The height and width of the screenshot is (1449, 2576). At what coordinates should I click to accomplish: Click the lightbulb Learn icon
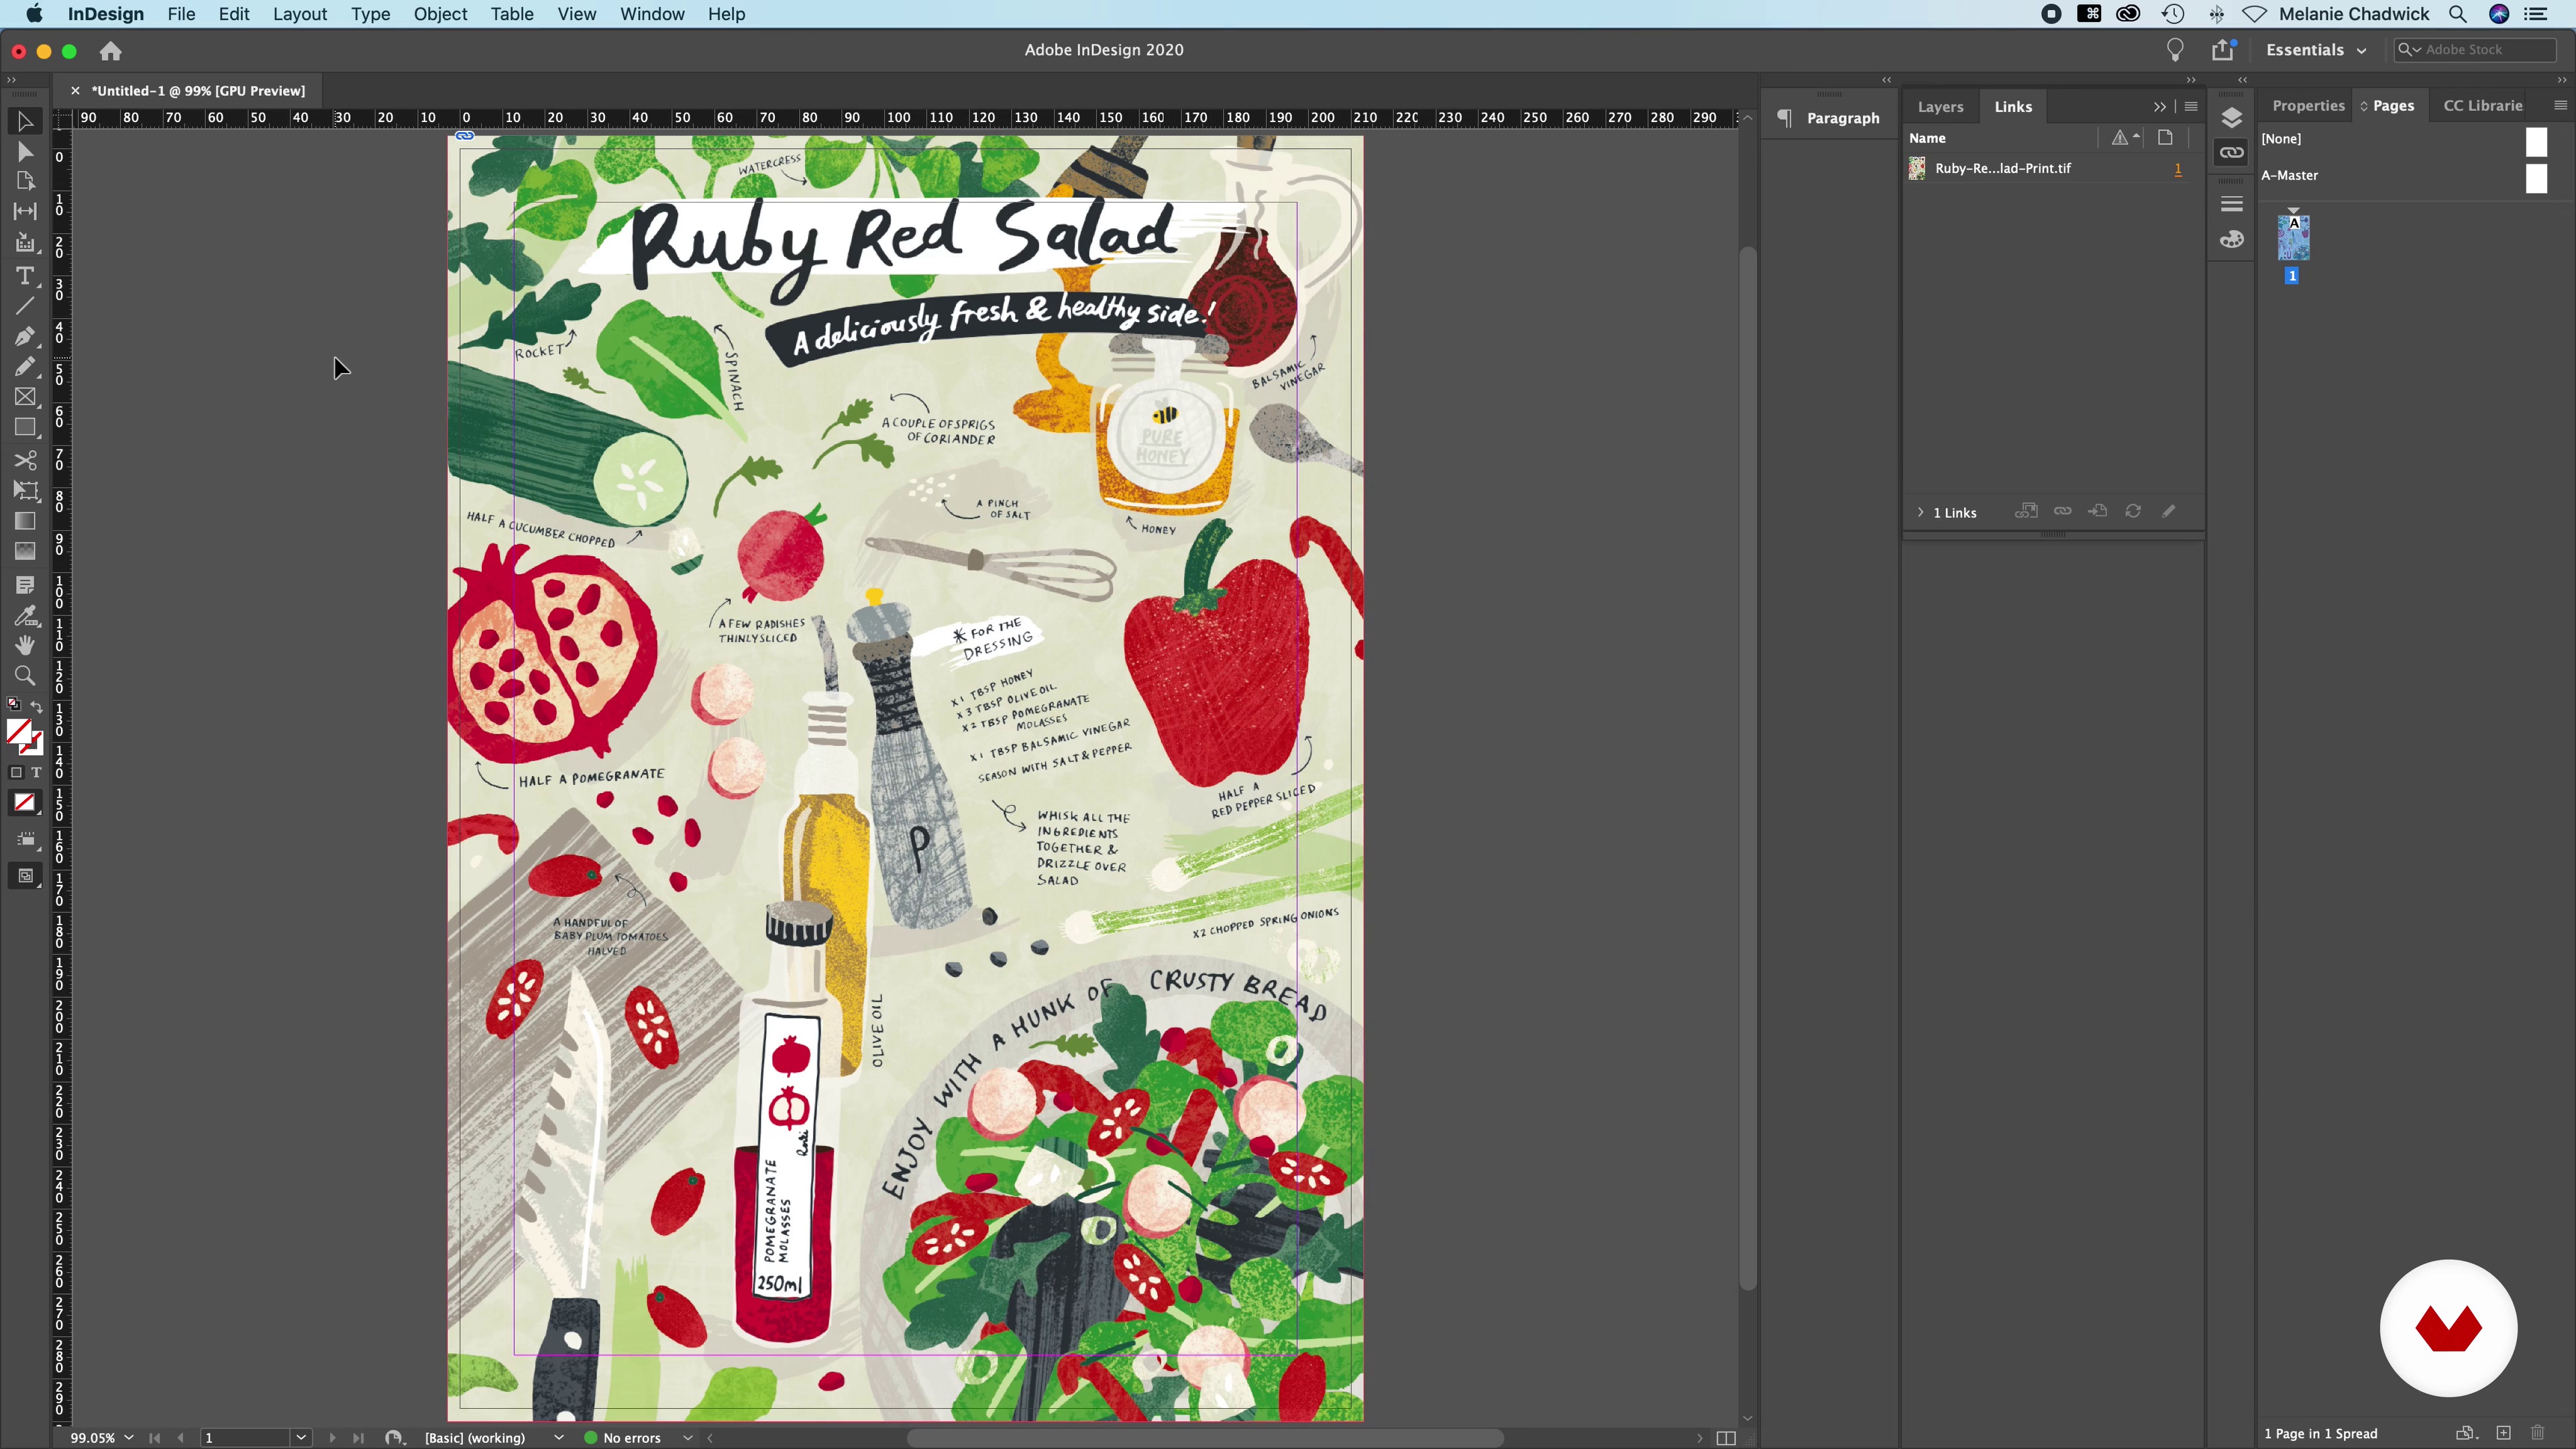(2175, 50)
